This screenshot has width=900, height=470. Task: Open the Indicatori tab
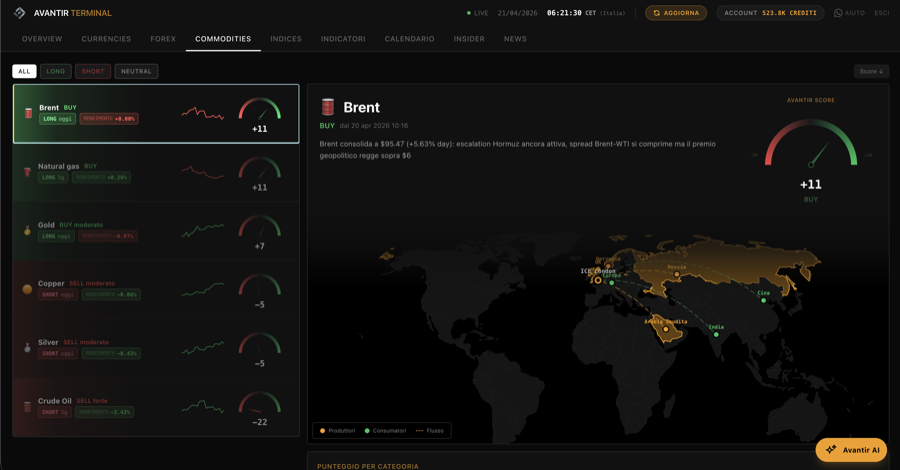343,39
